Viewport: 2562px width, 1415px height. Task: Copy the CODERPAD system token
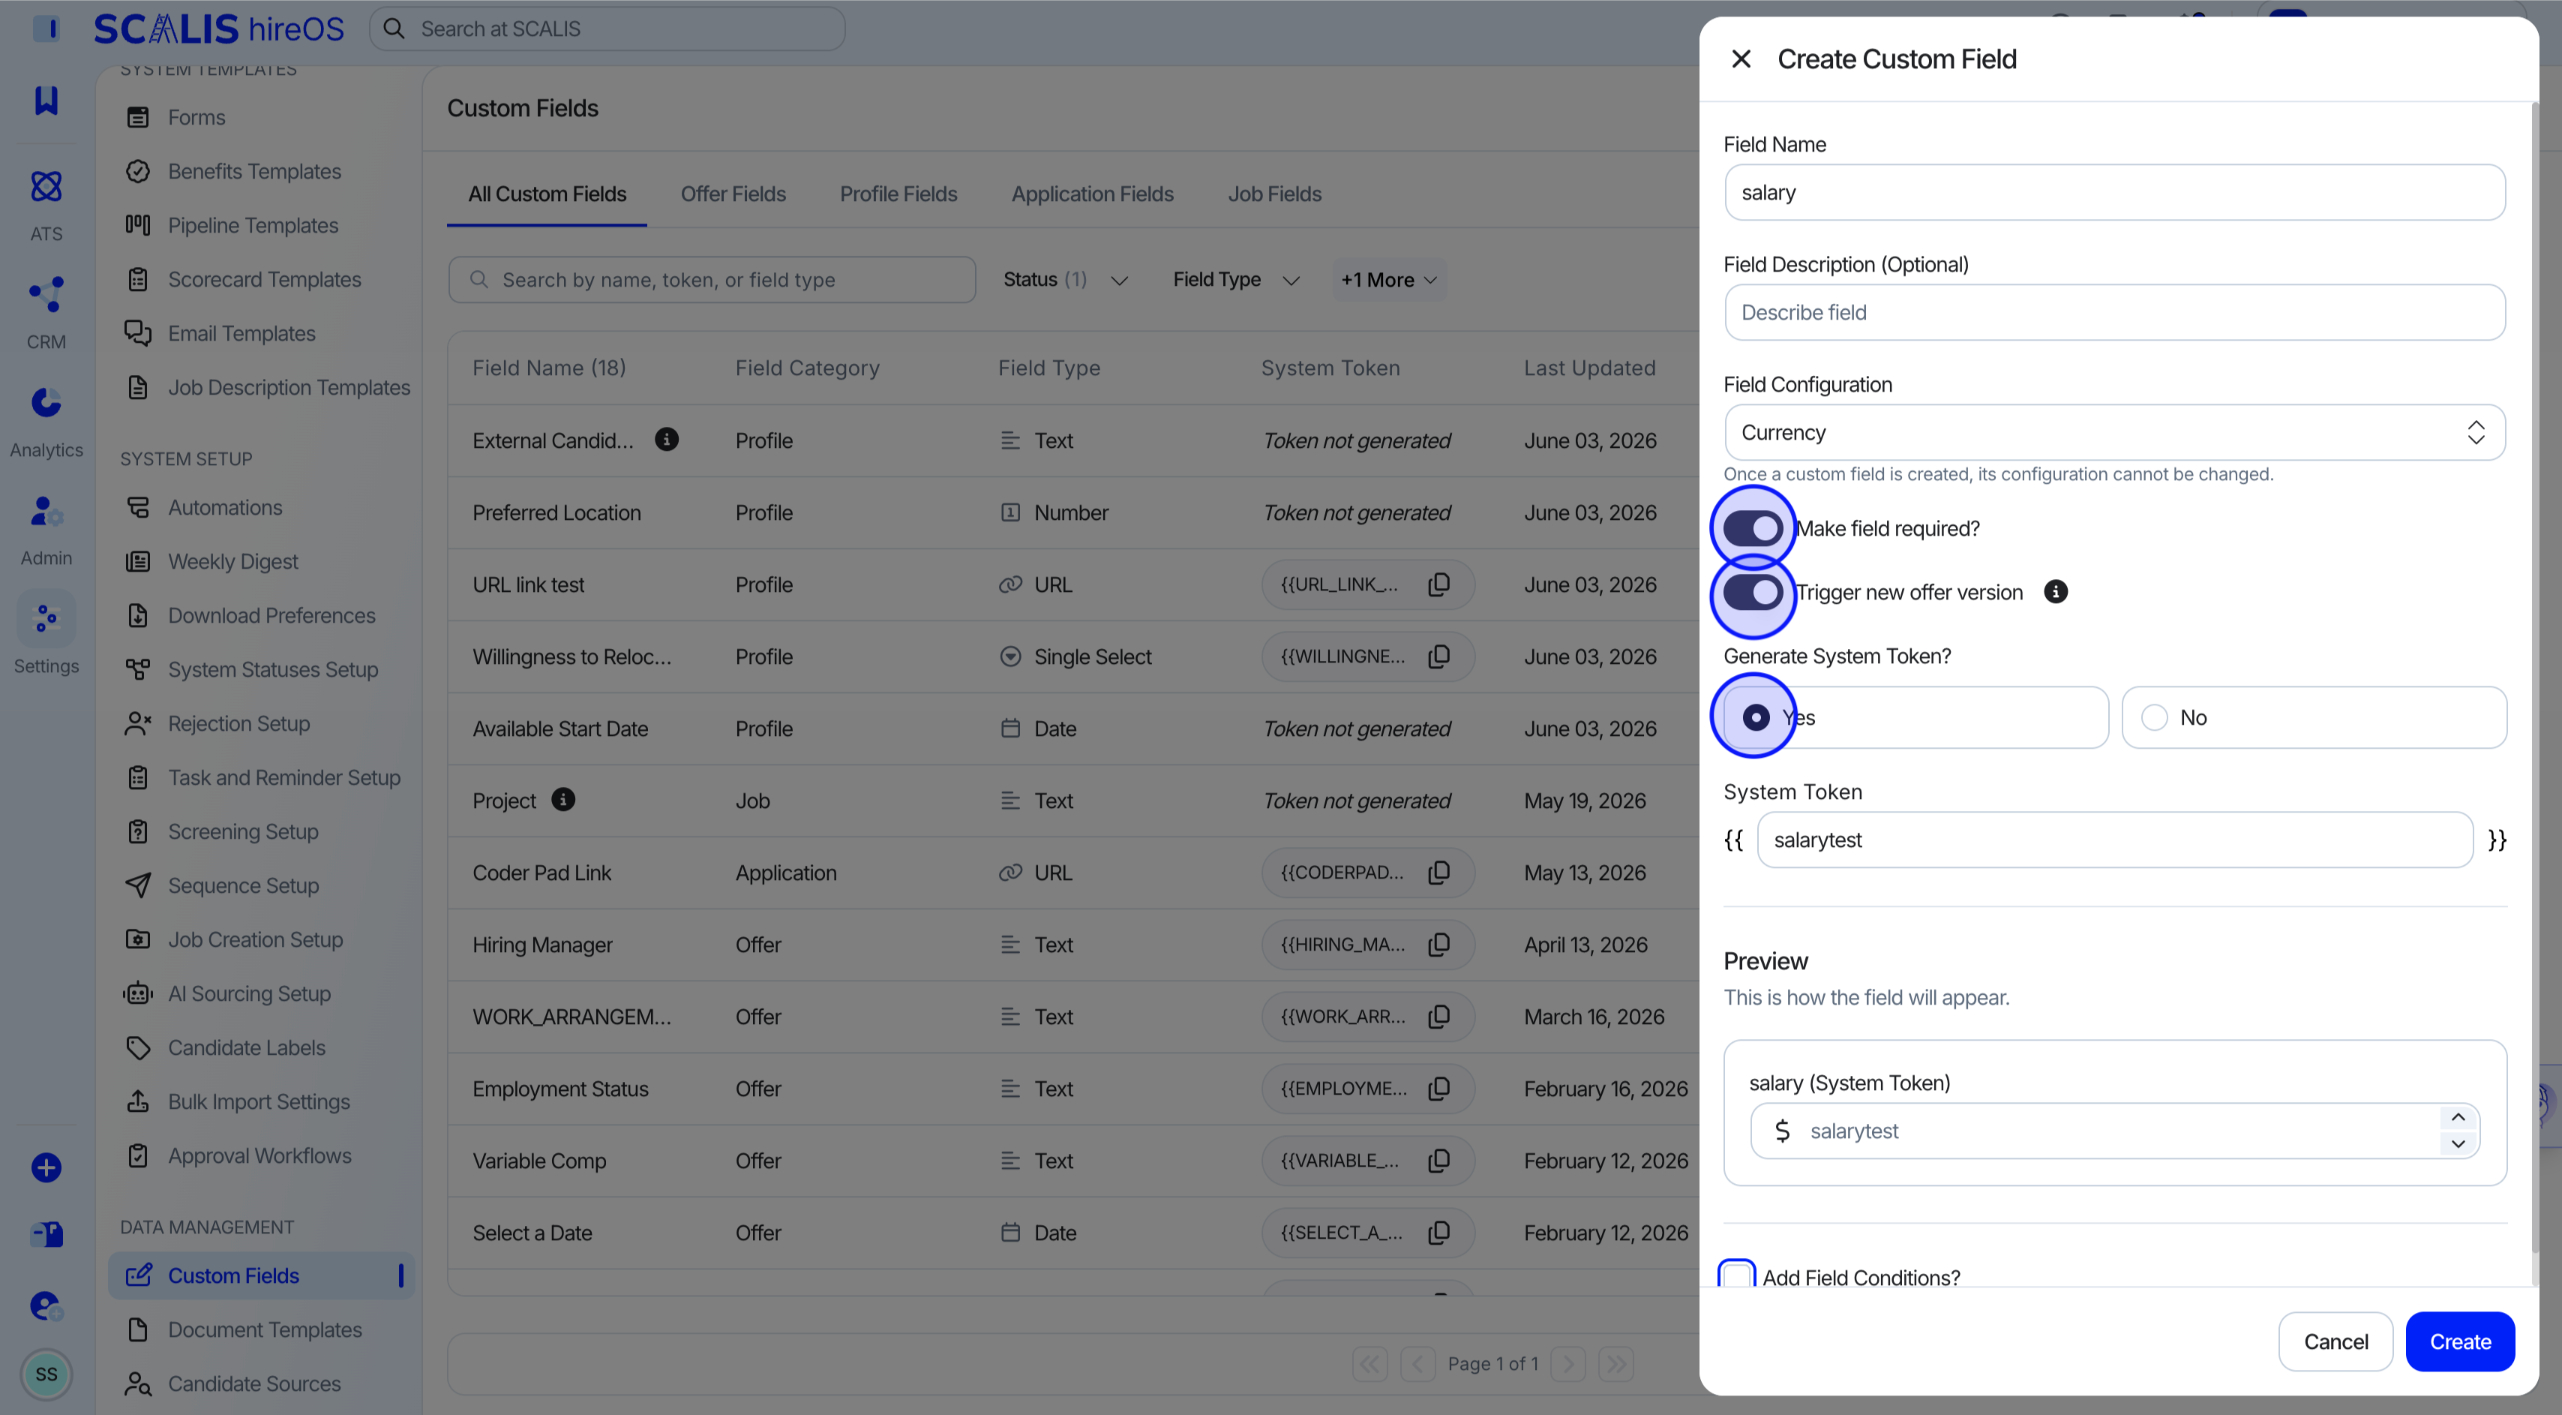(x=1439, y=872)
